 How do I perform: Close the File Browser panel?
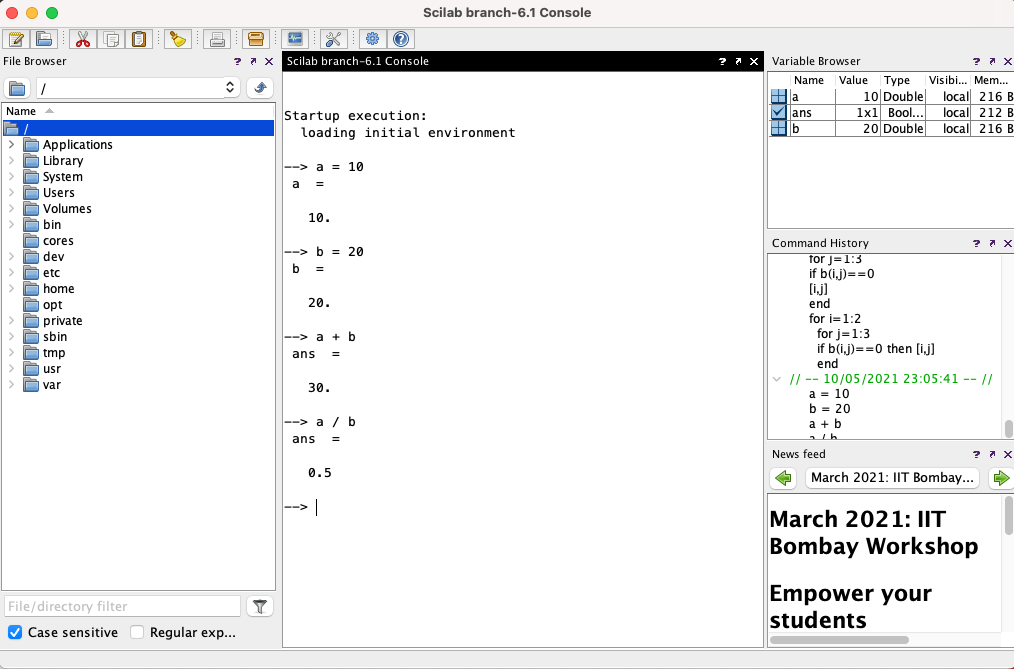click(269, 61)
